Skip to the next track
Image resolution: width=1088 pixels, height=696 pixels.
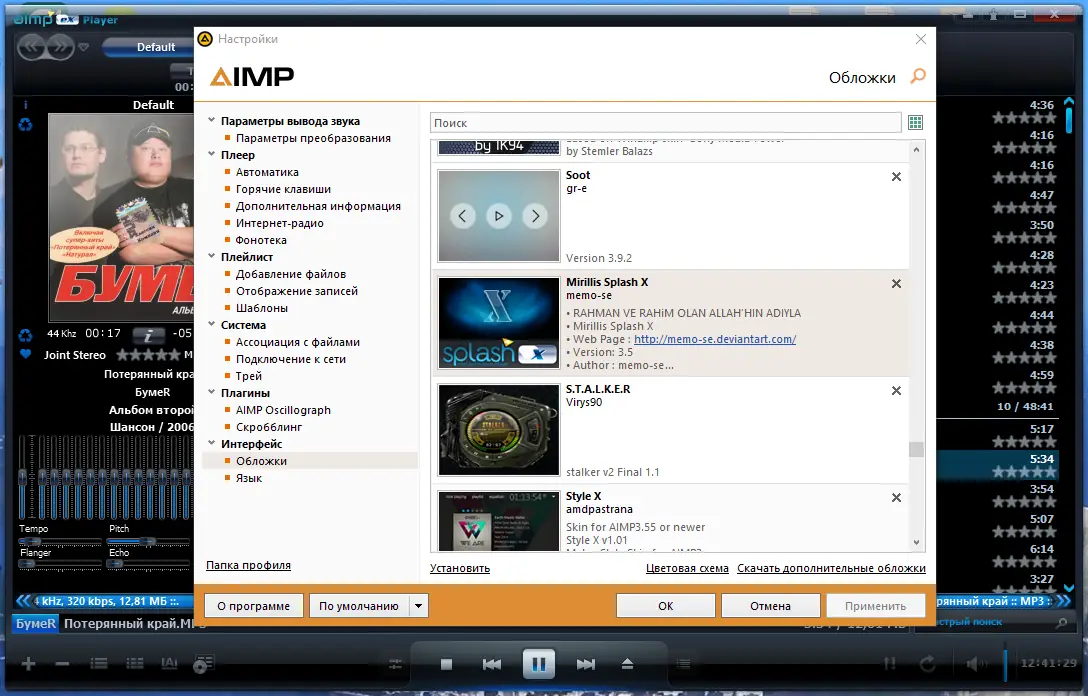tap(586, 664)
